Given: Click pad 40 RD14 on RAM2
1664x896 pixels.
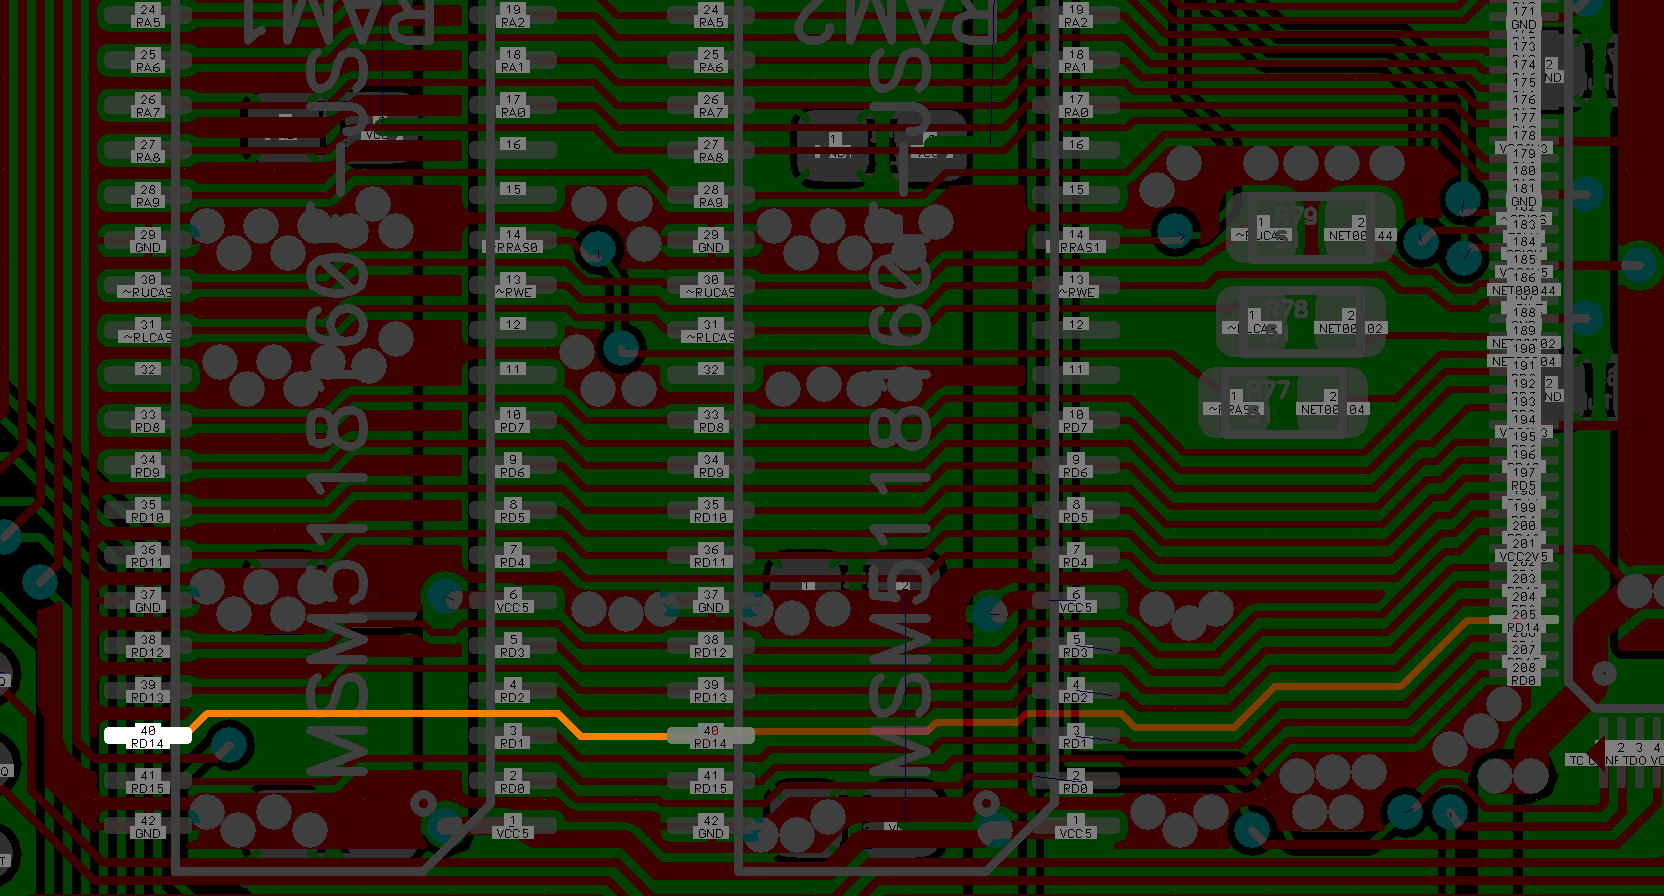Looking at the screenshot, I should pyautogui.click(x=710, y=736).
